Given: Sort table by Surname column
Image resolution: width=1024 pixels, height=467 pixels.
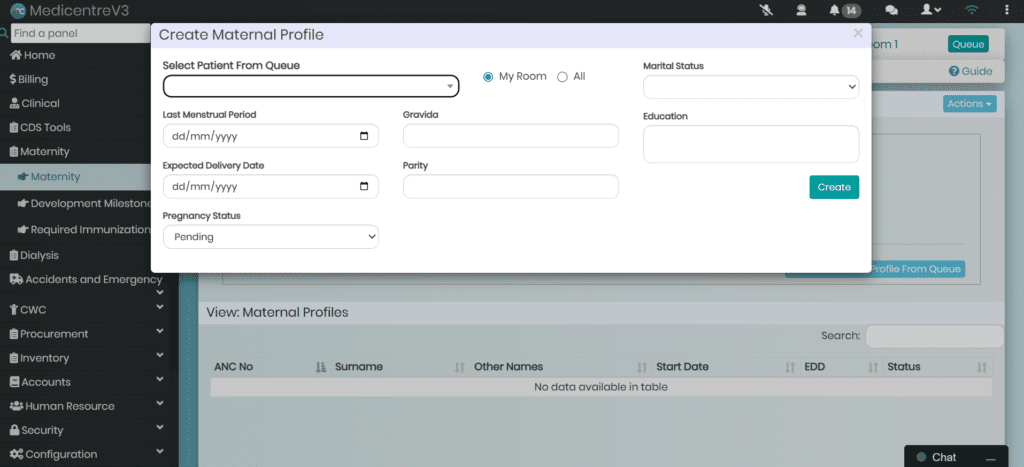Looking at the screenshot, I should coord(399,367).
